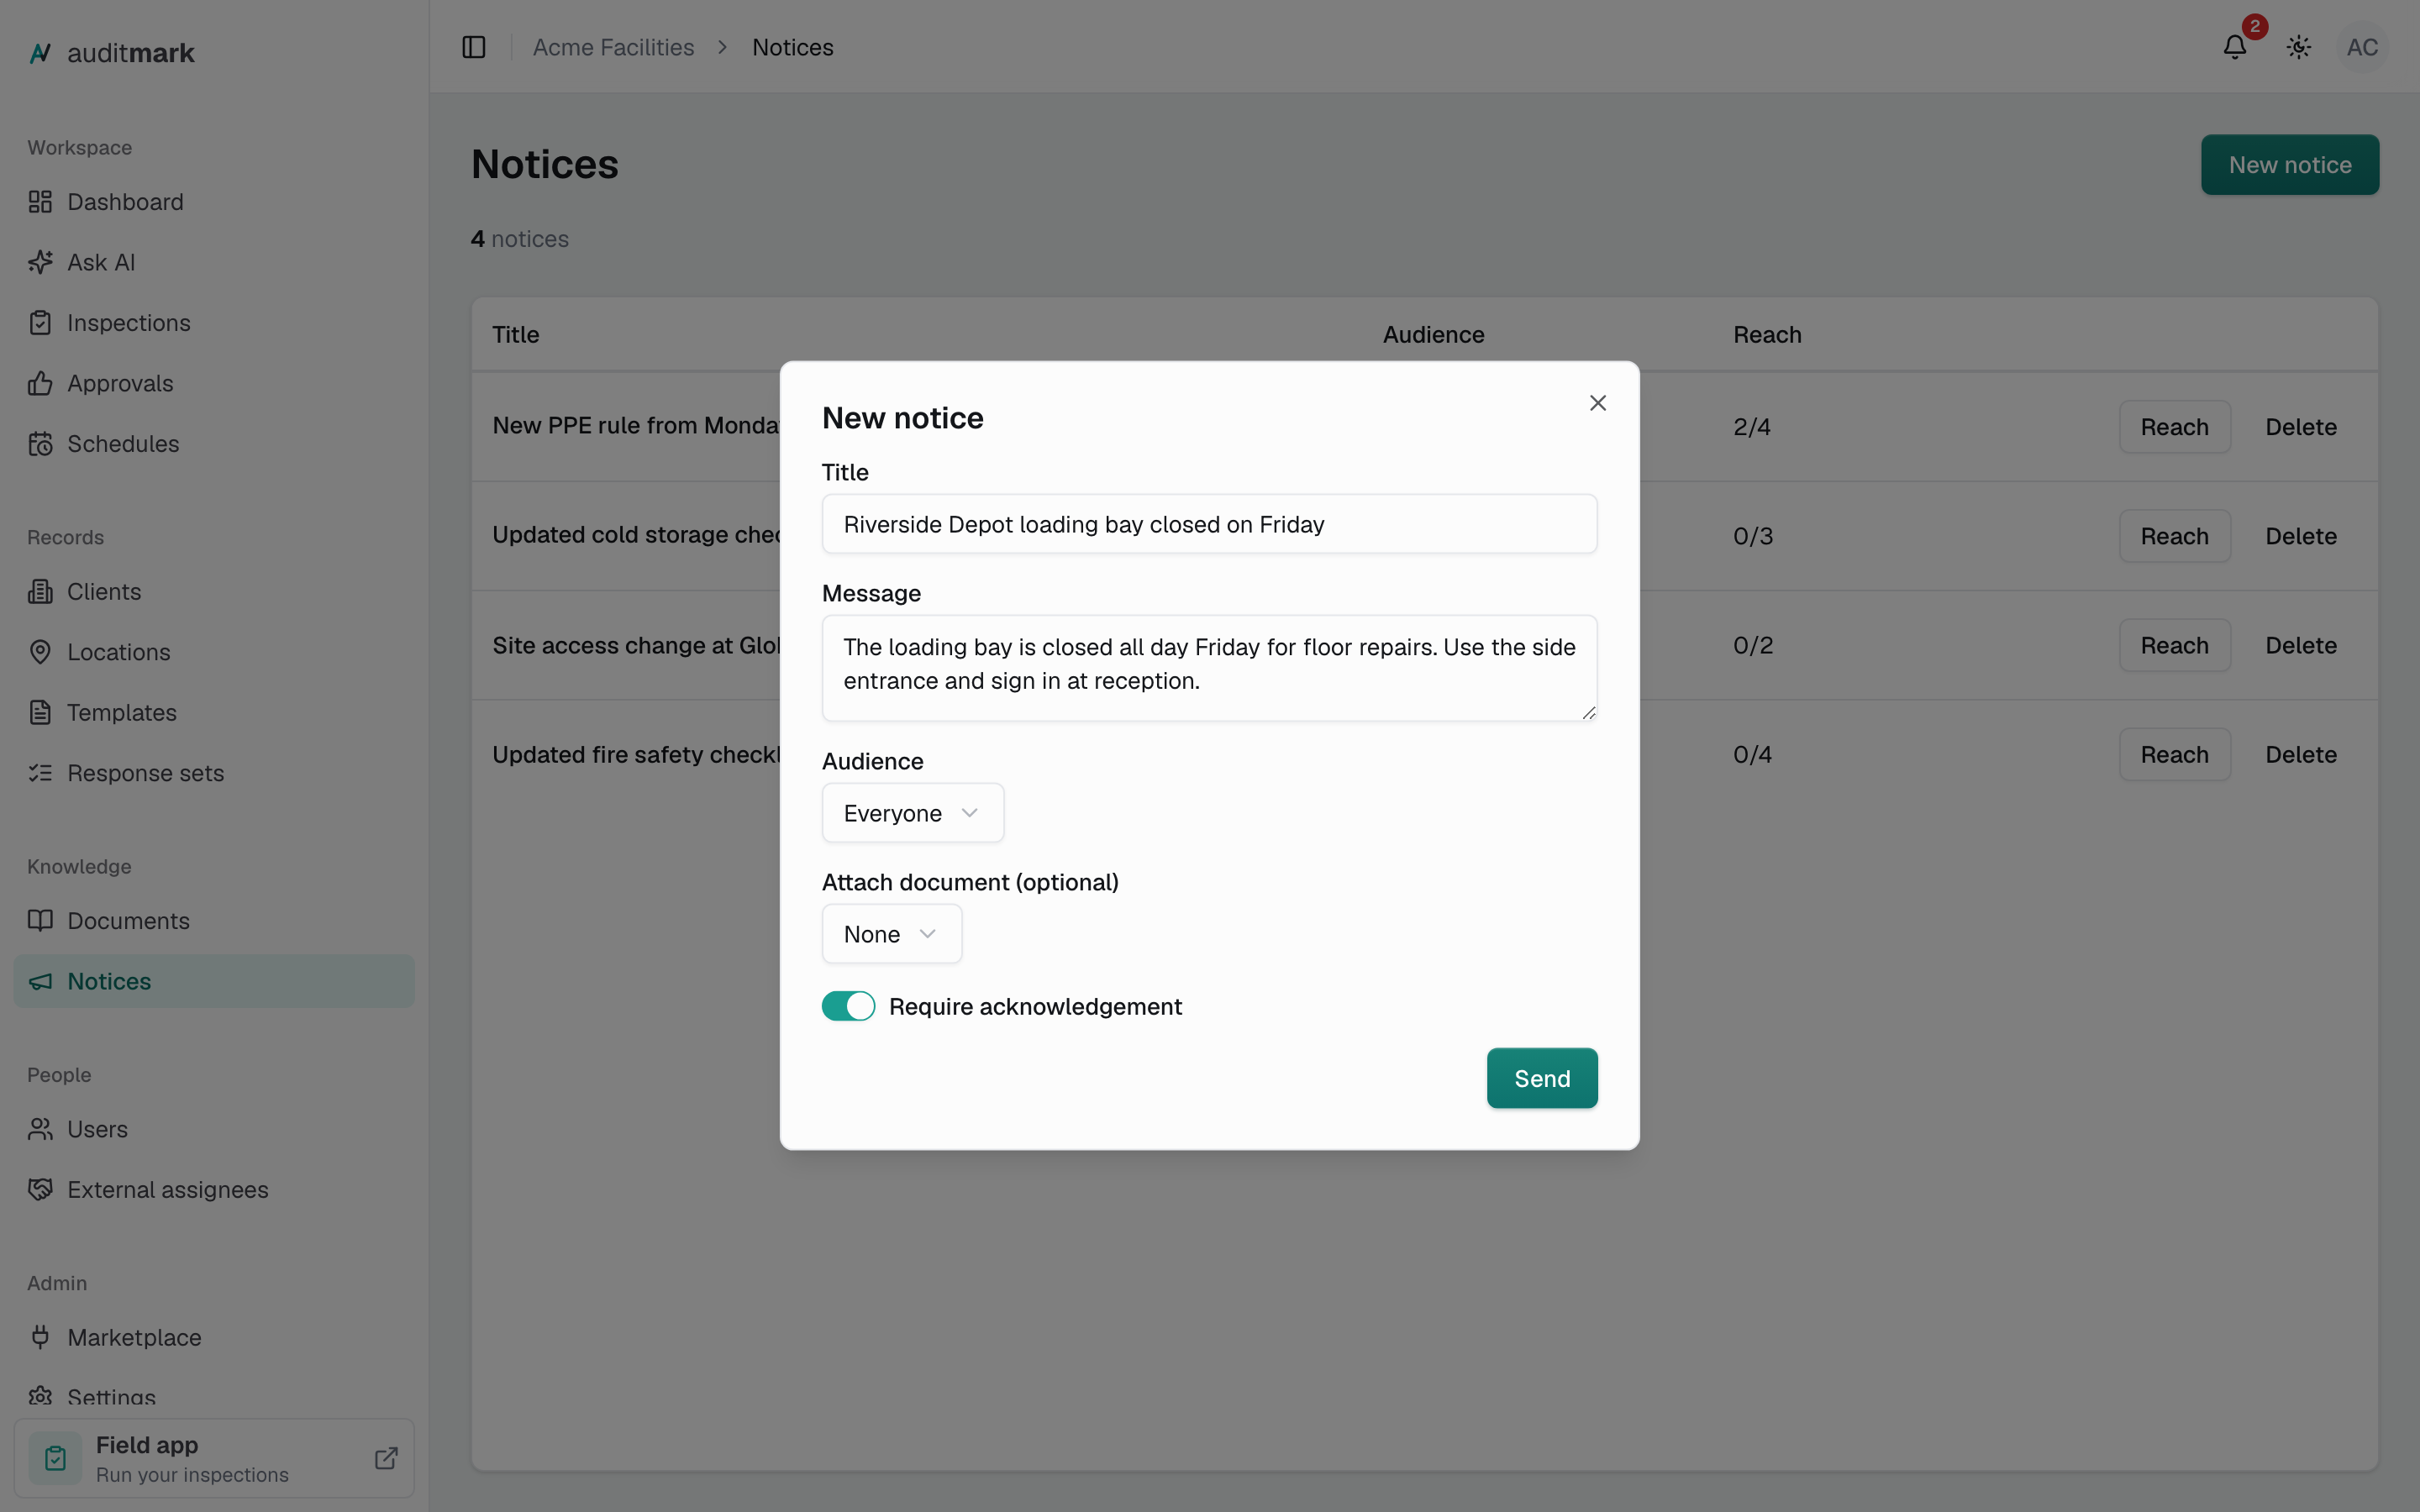
Task: Close the New notice dialog
Action: [x=1597, y=403]
